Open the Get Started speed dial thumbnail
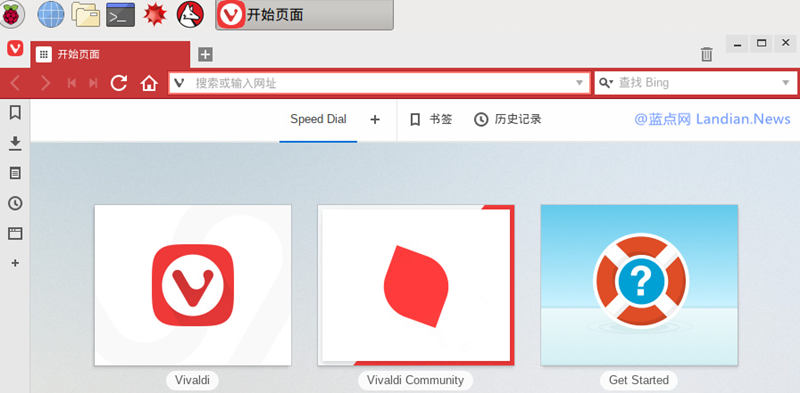The width and height of the screenshot is (800, 393). click(639, 285)
